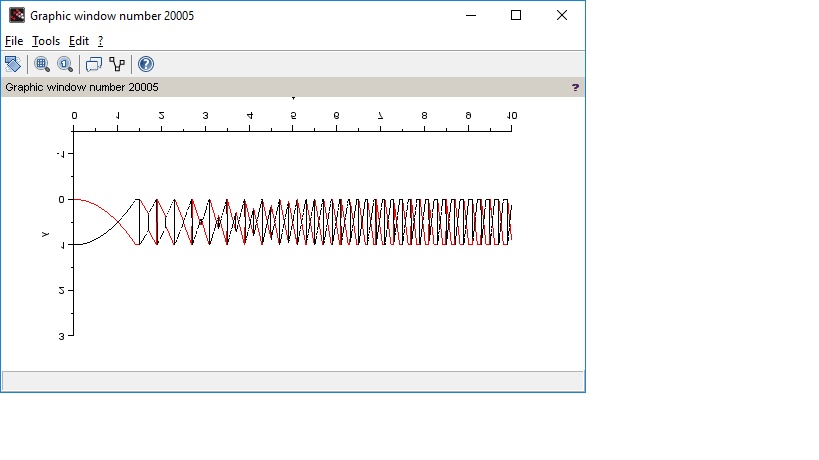The width and height of the screenshot is (819, 460).
Task: Click the status bar at window bottom
Action: 292,381
